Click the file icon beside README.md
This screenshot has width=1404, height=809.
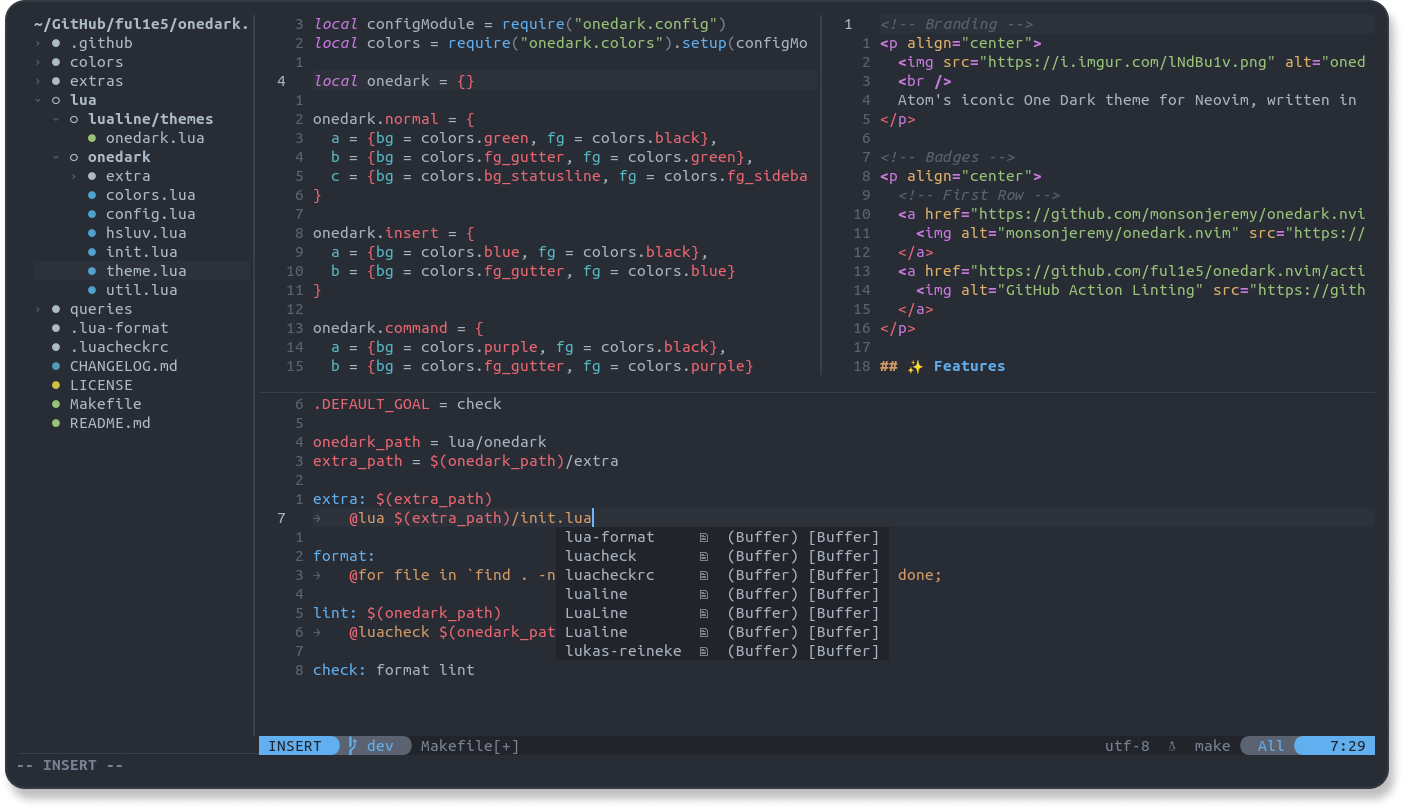pos(56,423)
